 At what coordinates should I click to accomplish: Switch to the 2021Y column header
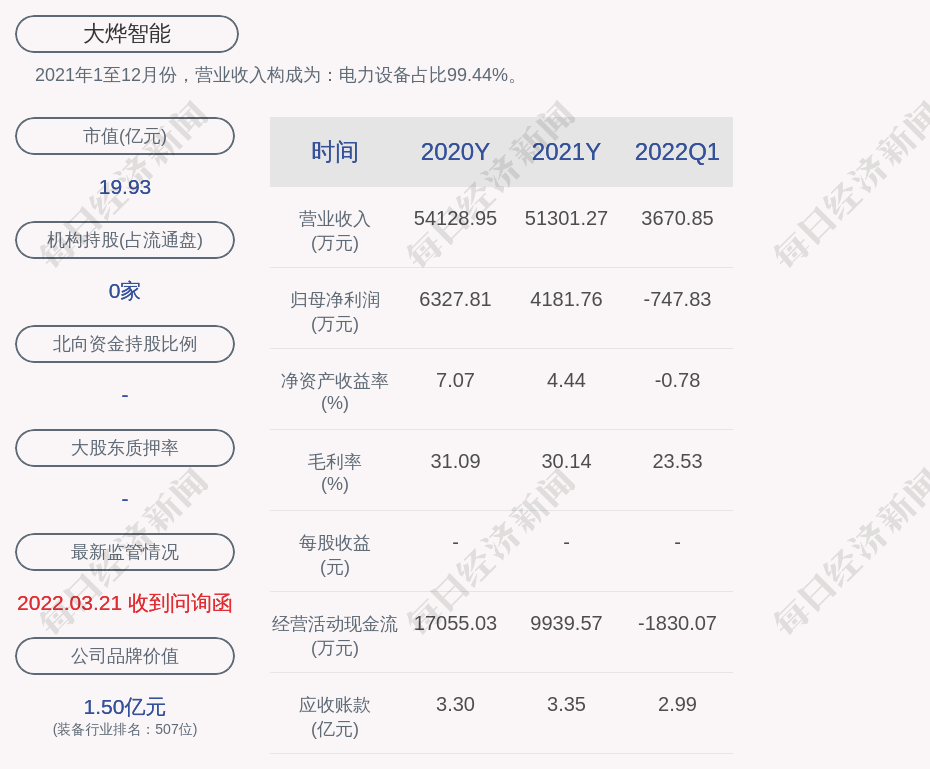click(x=566, y=152)
